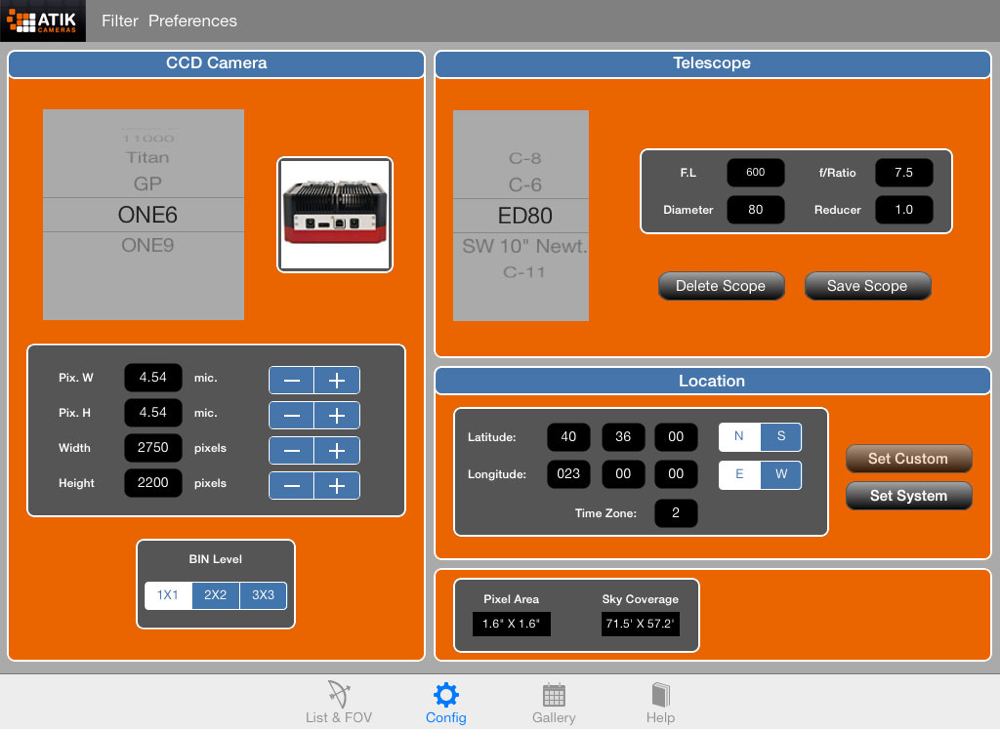Edit Height value 2200
The width and height of the screenshot is (1000, 730).
153,483
